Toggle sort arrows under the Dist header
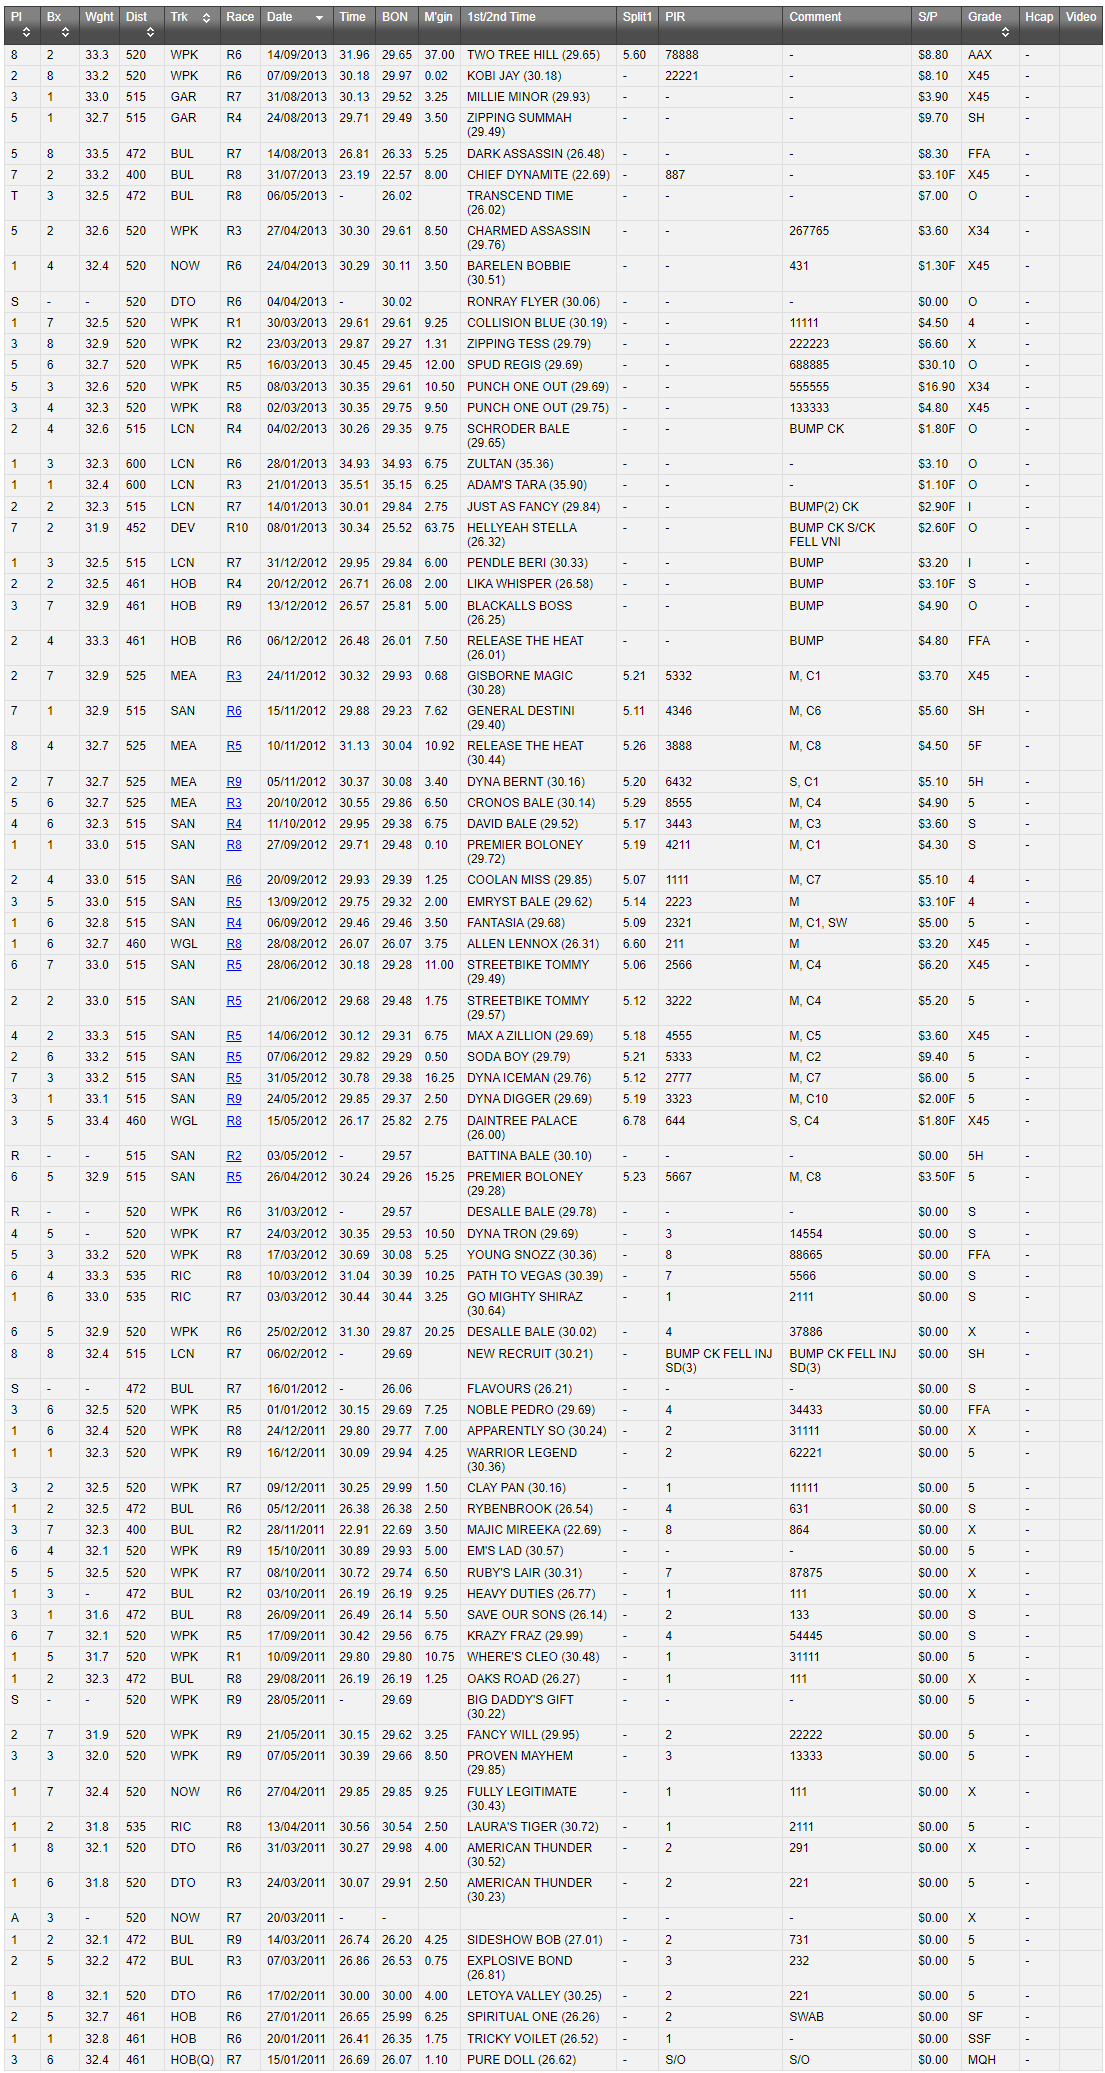1105x2073 pixels. (x=150, y=33)
